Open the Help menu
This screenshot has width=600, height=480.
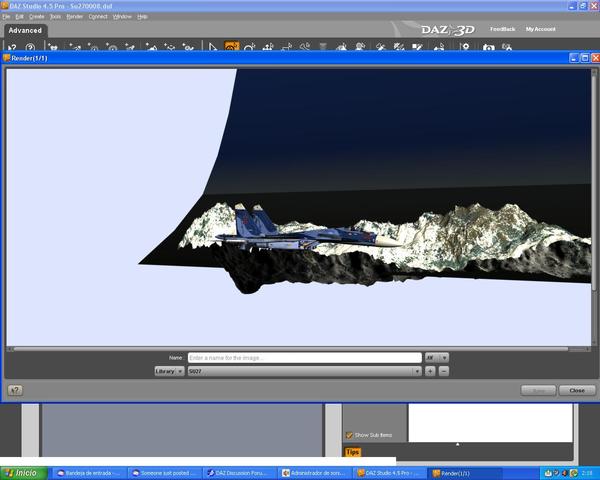142,17
